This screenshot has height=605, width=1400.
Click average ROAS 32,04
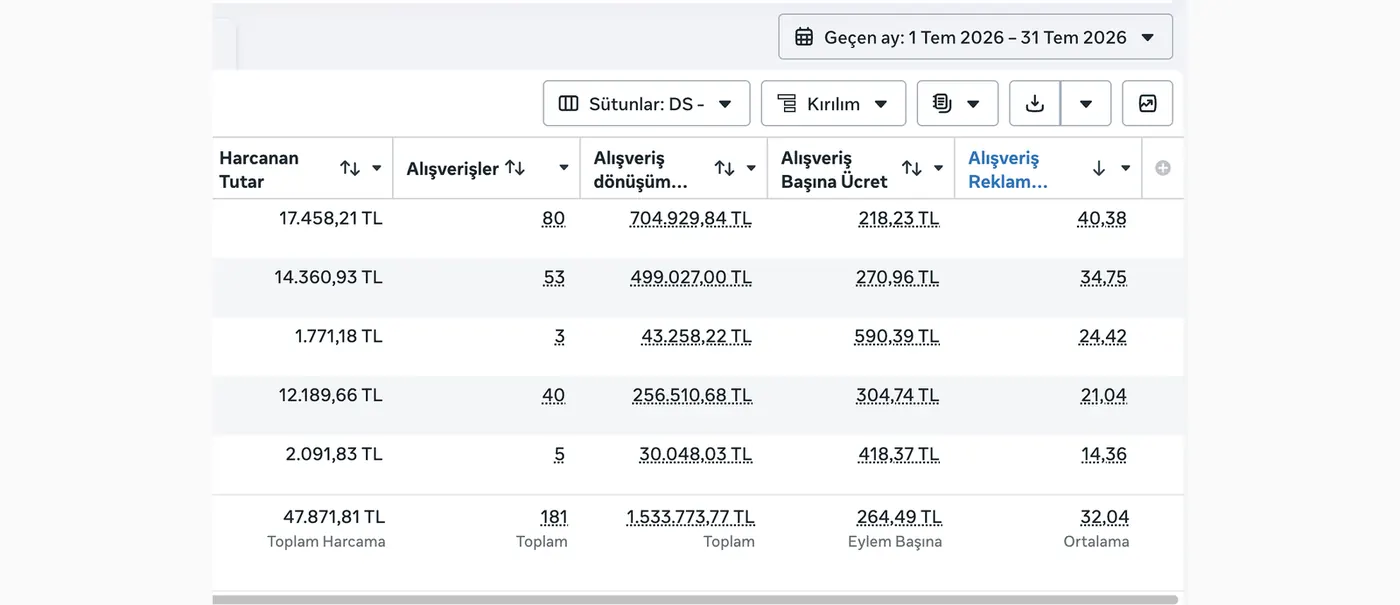tap(1105, 518)
